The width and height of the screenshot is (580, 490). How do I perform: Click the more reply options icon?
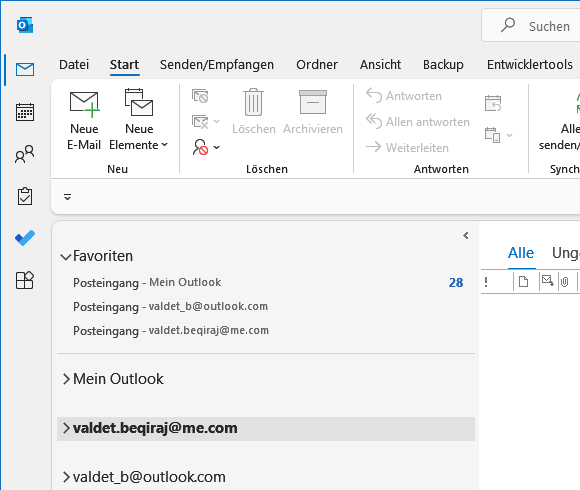(493, 135)
